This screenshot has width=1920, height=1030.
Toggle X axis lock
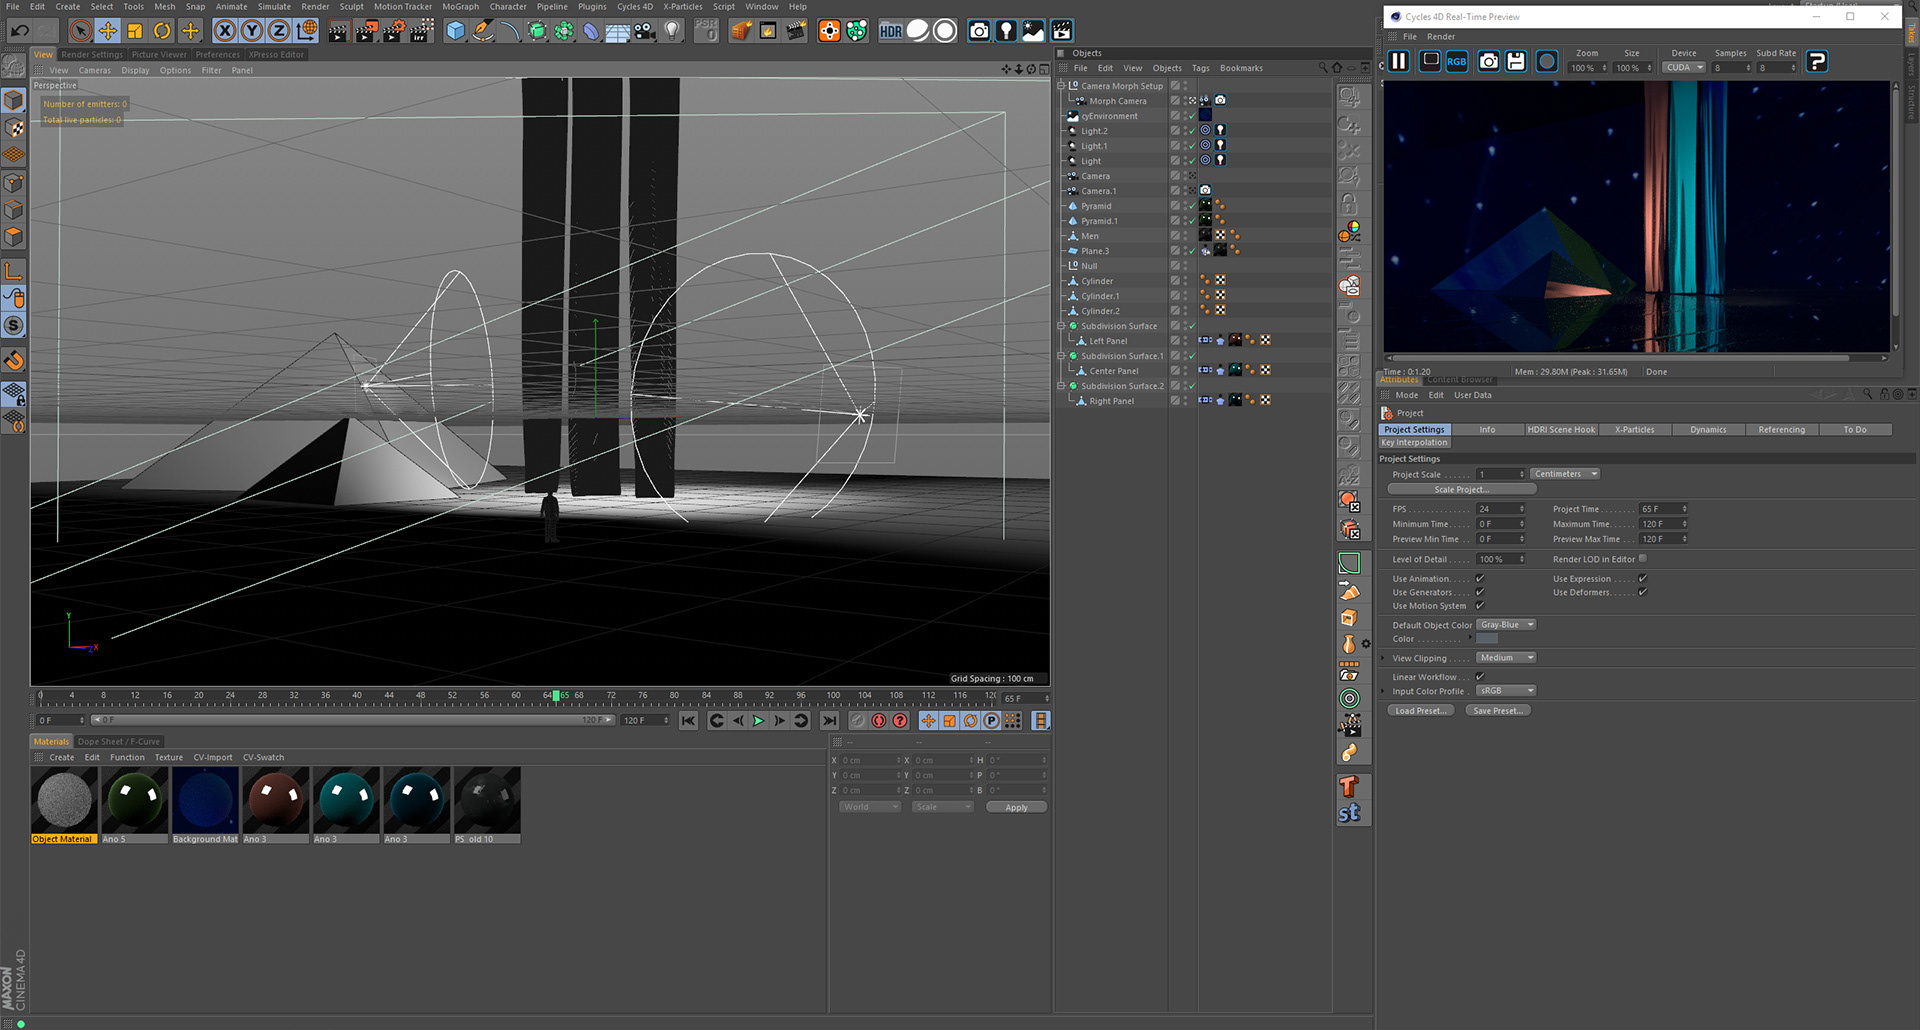click(225, 31)
